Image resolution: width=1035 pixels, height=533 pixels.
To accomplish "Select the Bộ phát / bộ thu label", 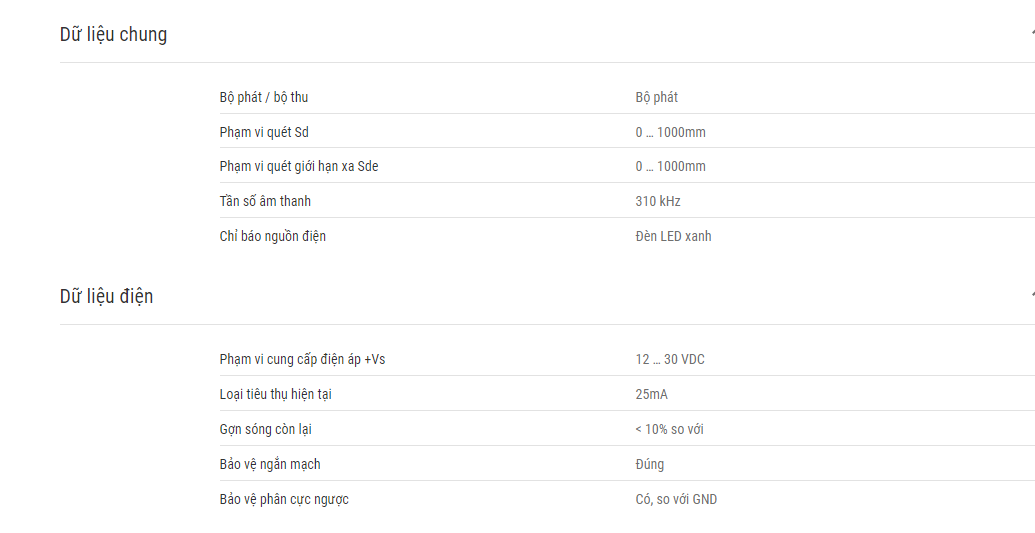I will [x=263, y=97].
